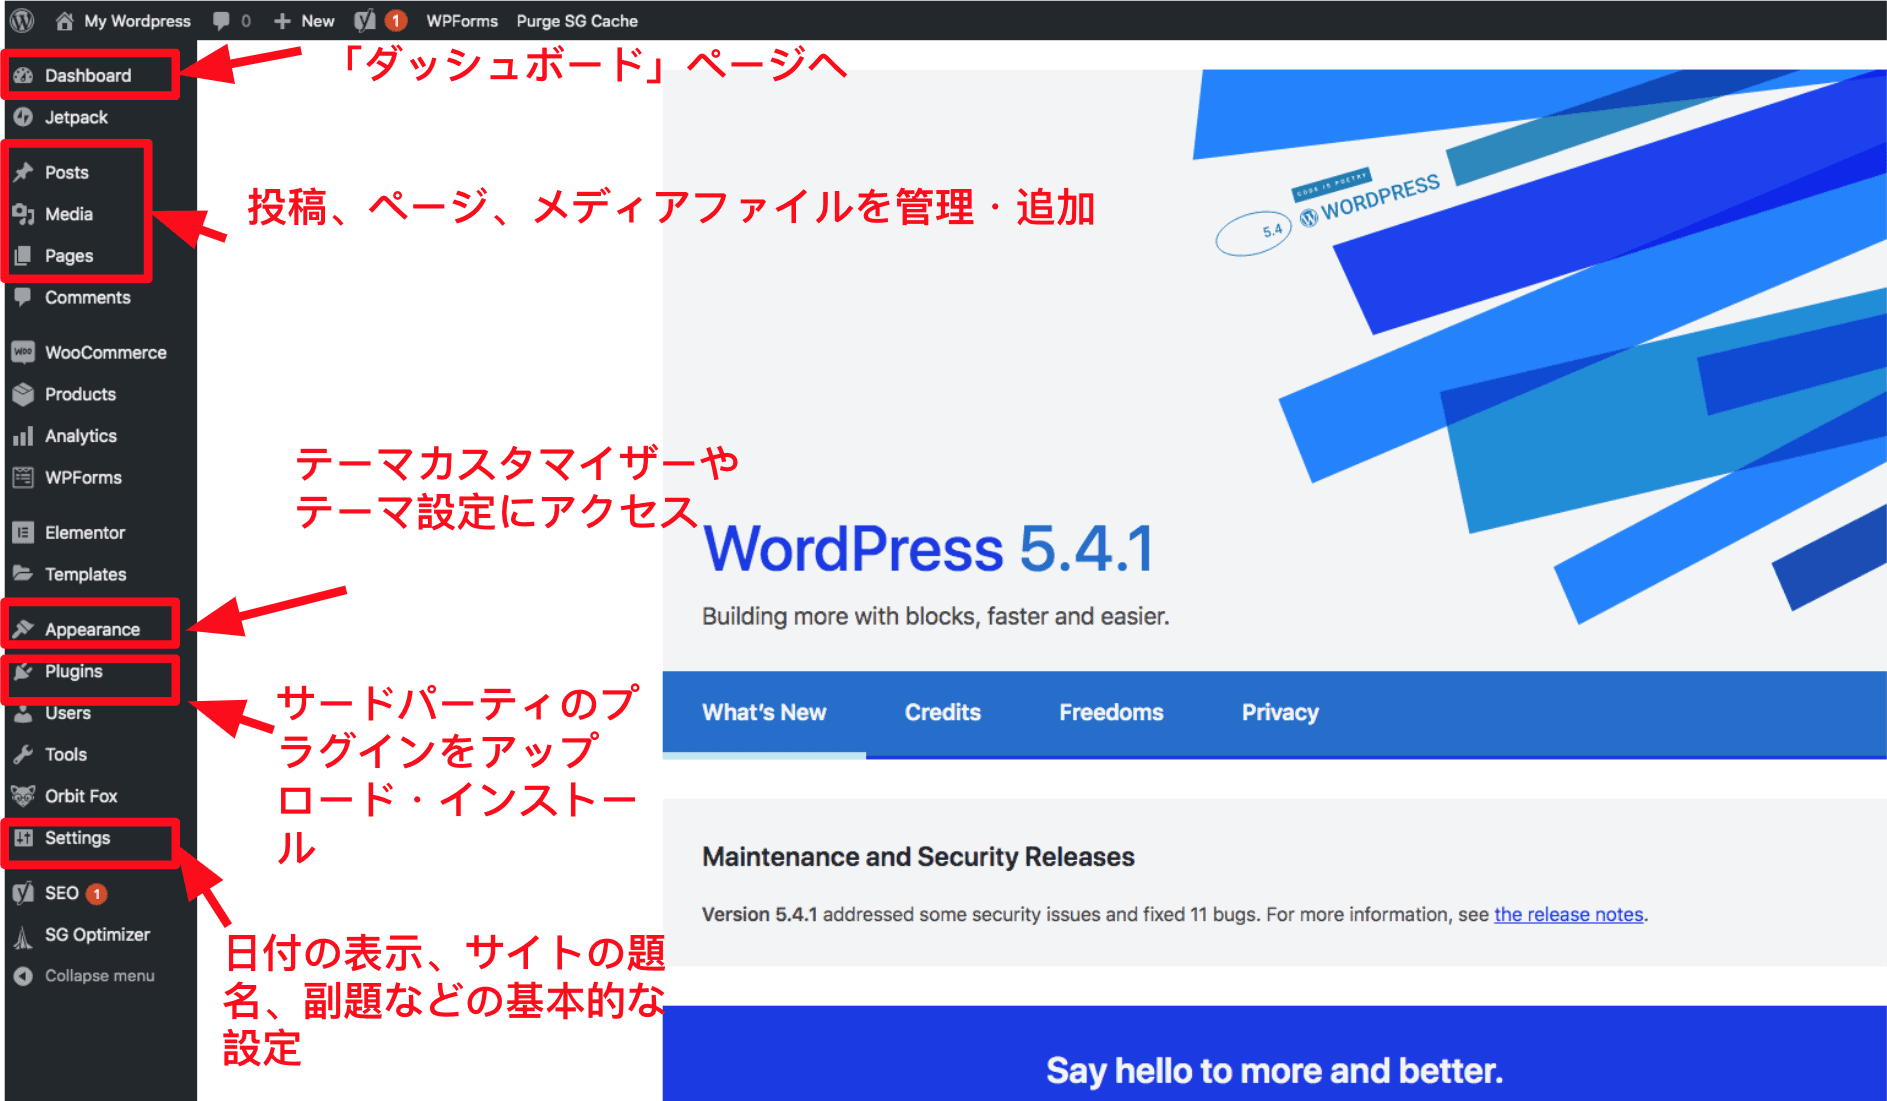Viewport: 1887px width, 1101px height.
Task: Click the Elementor icon in sidebar
Action: pyautogui.click(x=23, y=532)
